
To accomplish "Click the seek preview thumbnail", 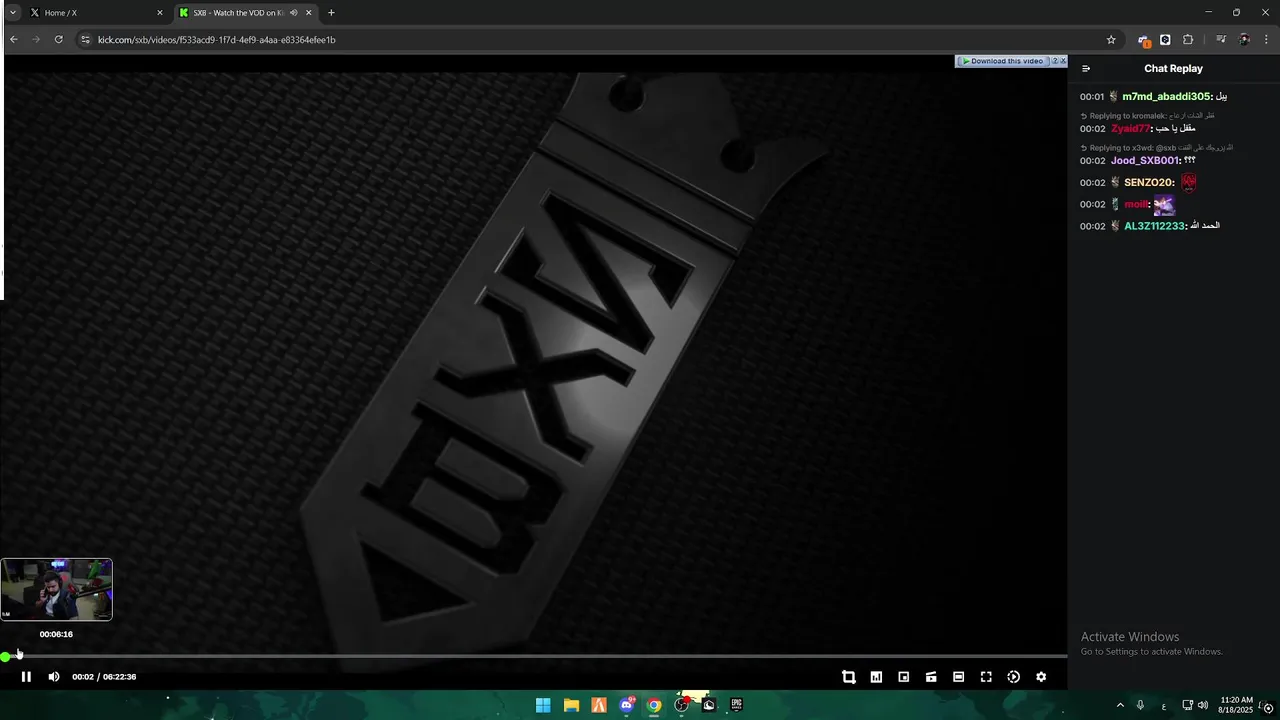I will (56, 590).
